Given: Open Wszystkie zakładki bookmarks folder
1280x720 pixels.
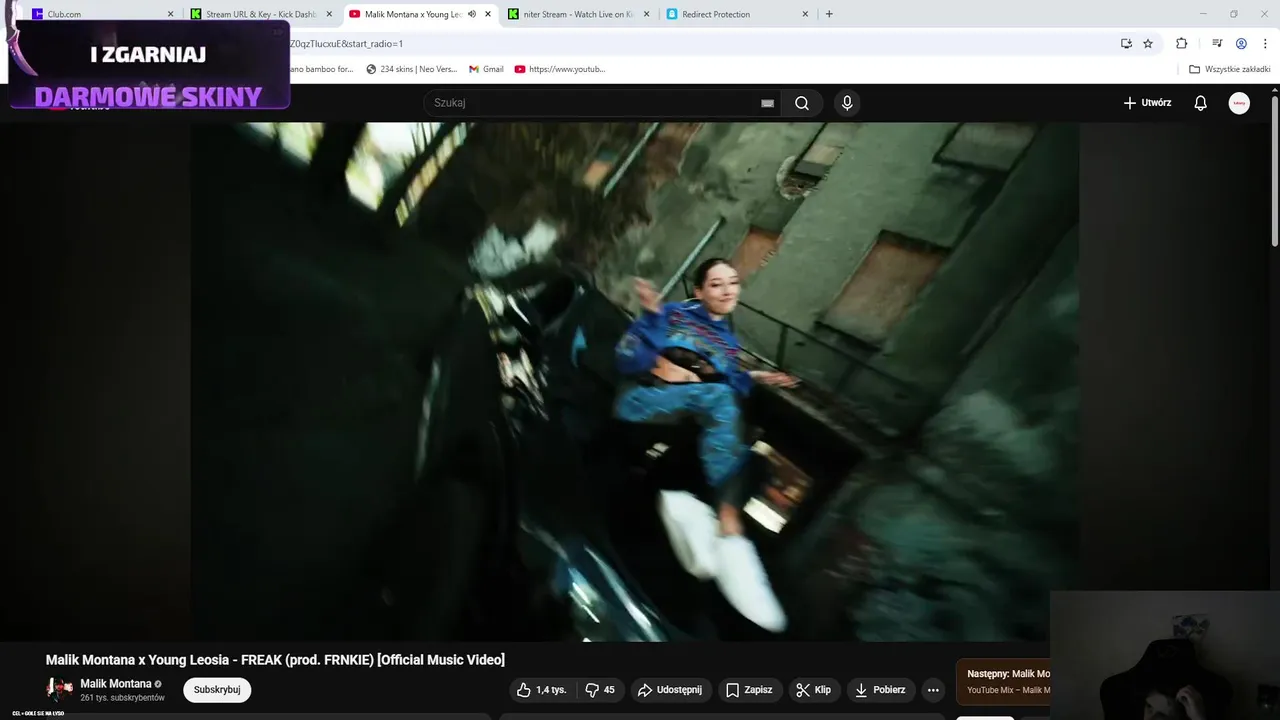Looking at the screenshot, I should coord(1229,69).
